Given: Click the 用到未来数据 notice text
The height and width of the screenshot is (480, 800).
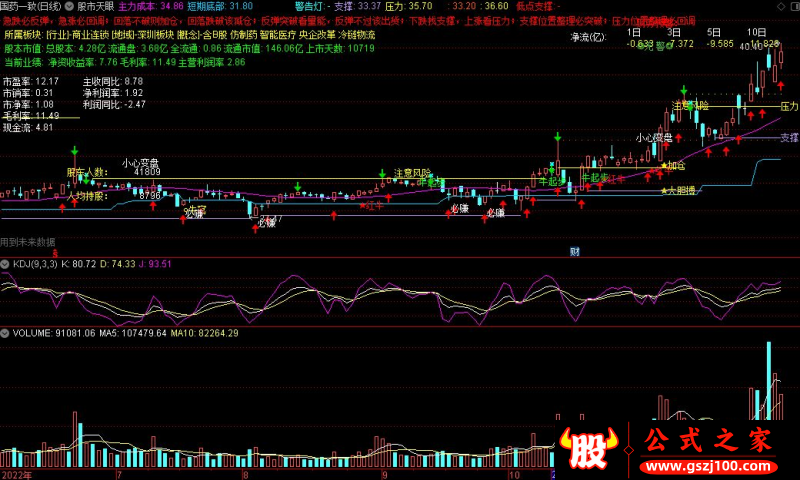Looking at the screenshot, I should (x=28, y=242).
